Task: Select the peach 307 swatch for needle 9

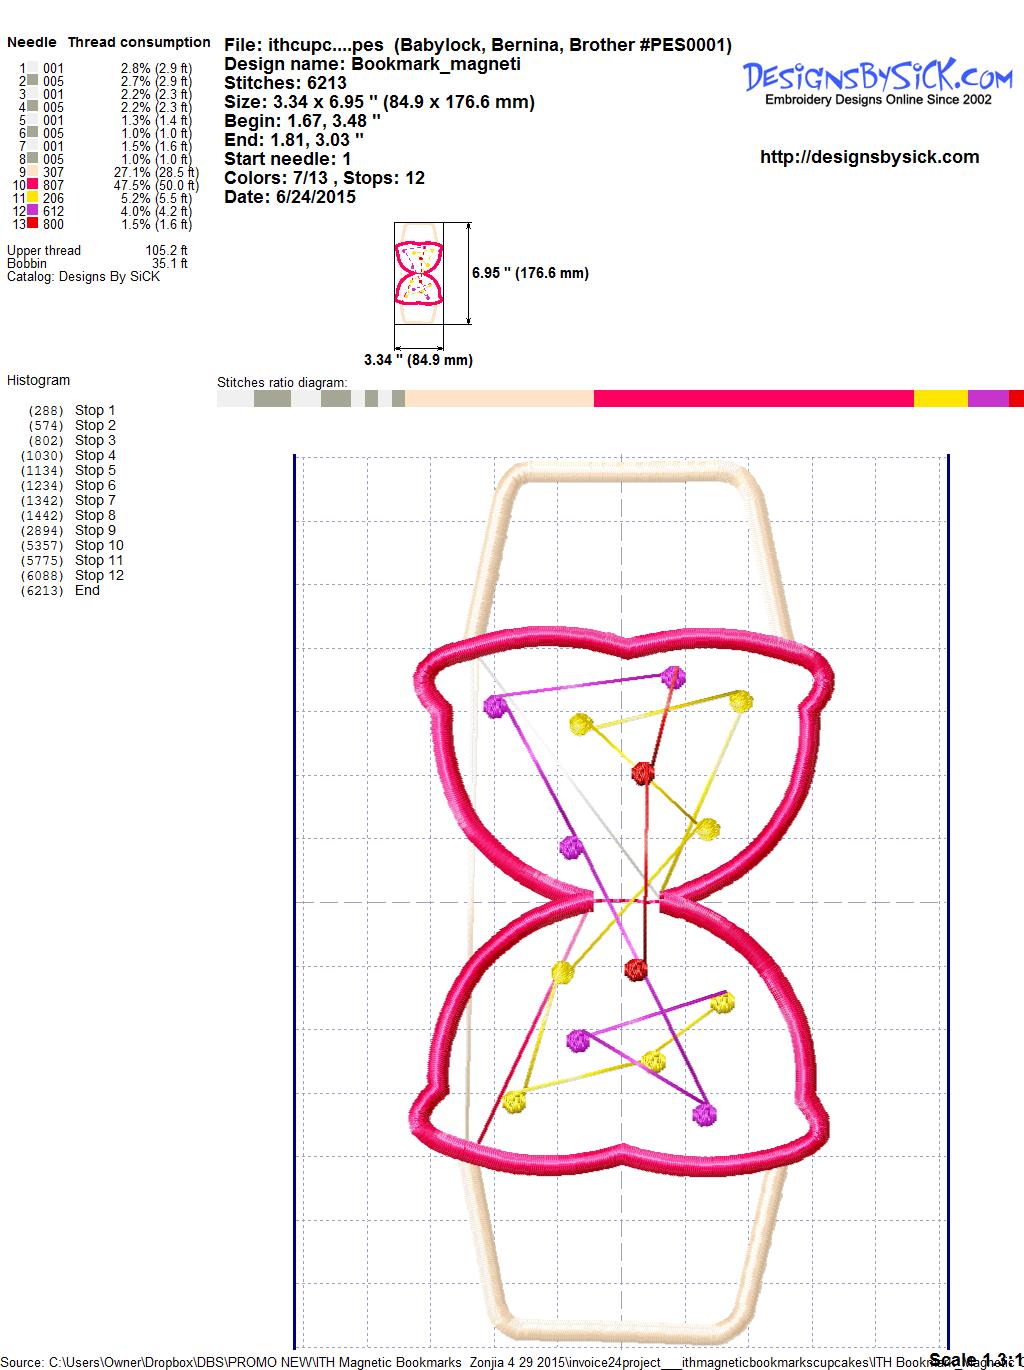Action: (x=32, y=173)
